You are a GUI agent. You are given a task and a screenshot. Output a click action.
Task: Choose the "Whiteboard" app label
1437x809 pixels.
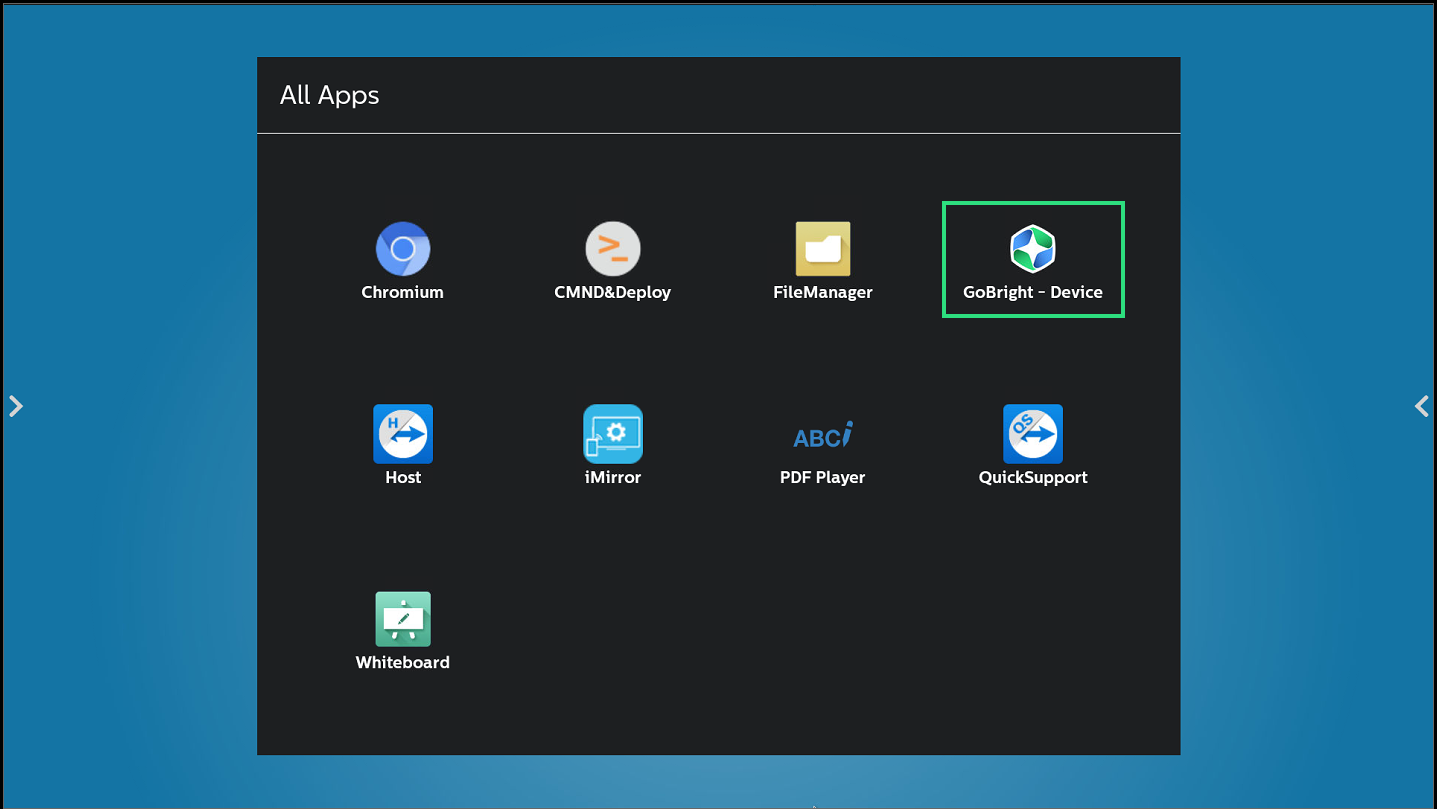[x=402, y=662]
